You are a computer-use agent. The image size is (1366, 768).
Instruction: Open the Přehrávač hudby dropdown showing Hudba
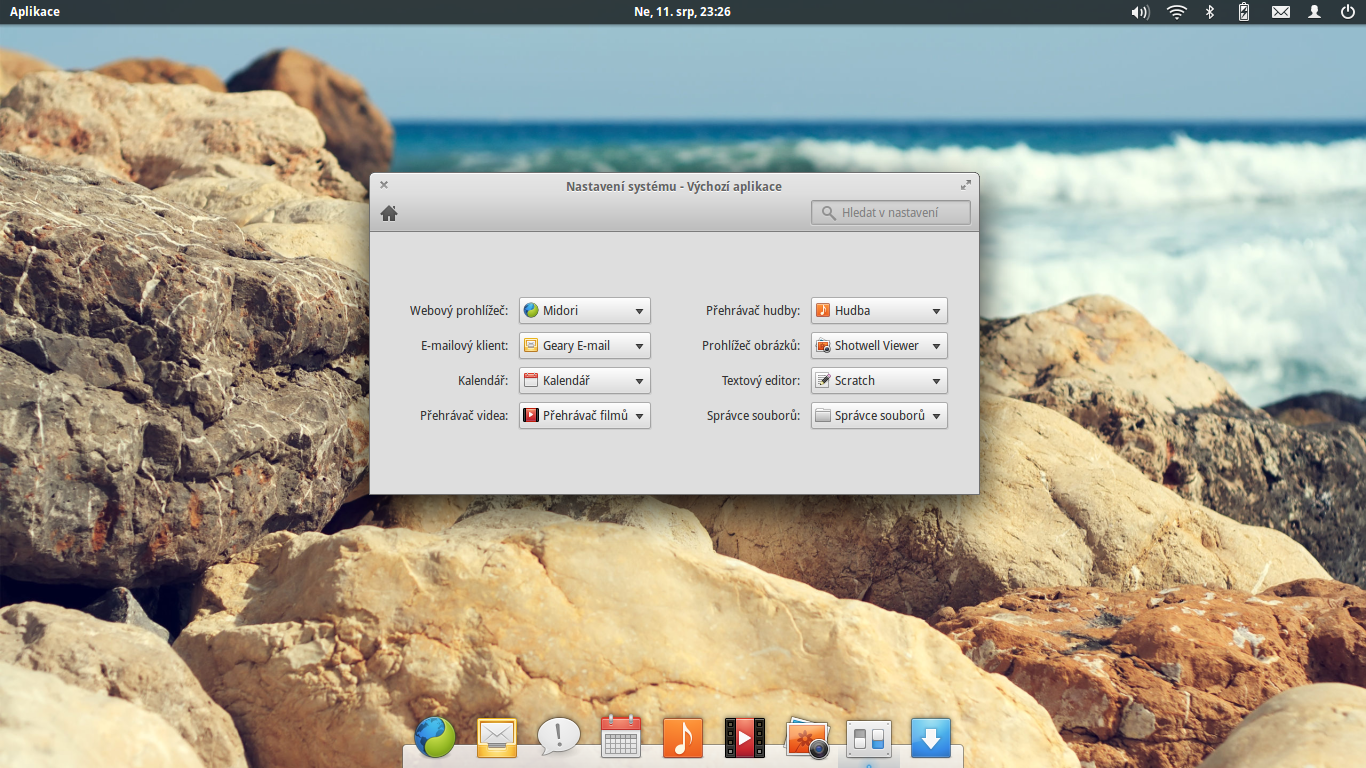[x=878, y=310]
